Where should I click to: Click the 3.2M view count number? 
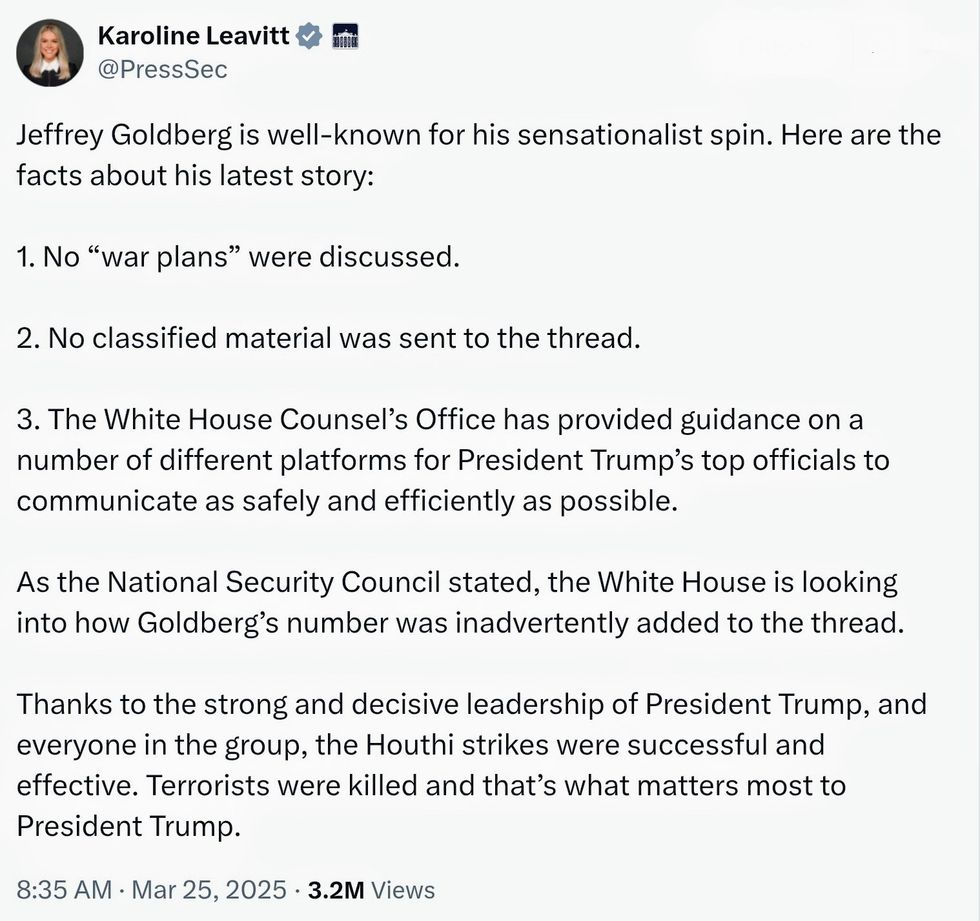335,889
